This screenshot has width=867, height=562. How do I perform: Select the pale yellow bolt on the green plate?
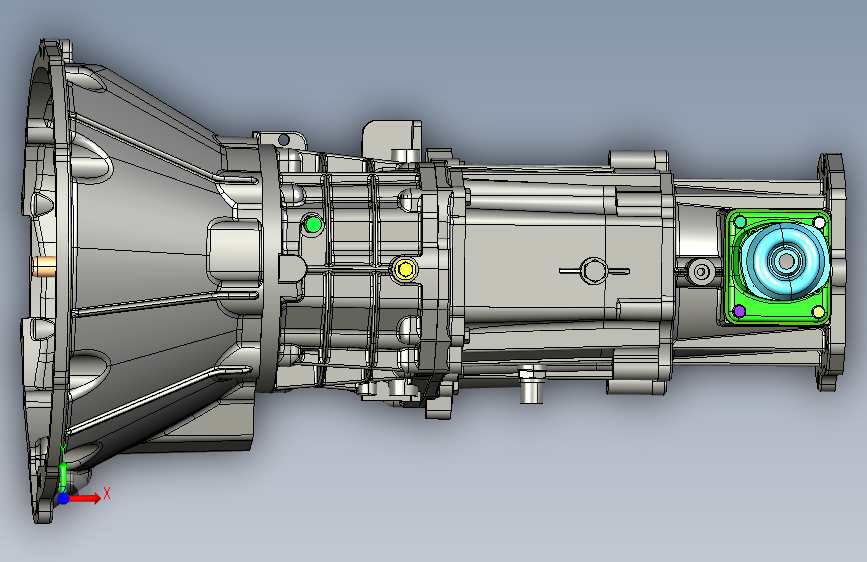[x=819, y=312]
